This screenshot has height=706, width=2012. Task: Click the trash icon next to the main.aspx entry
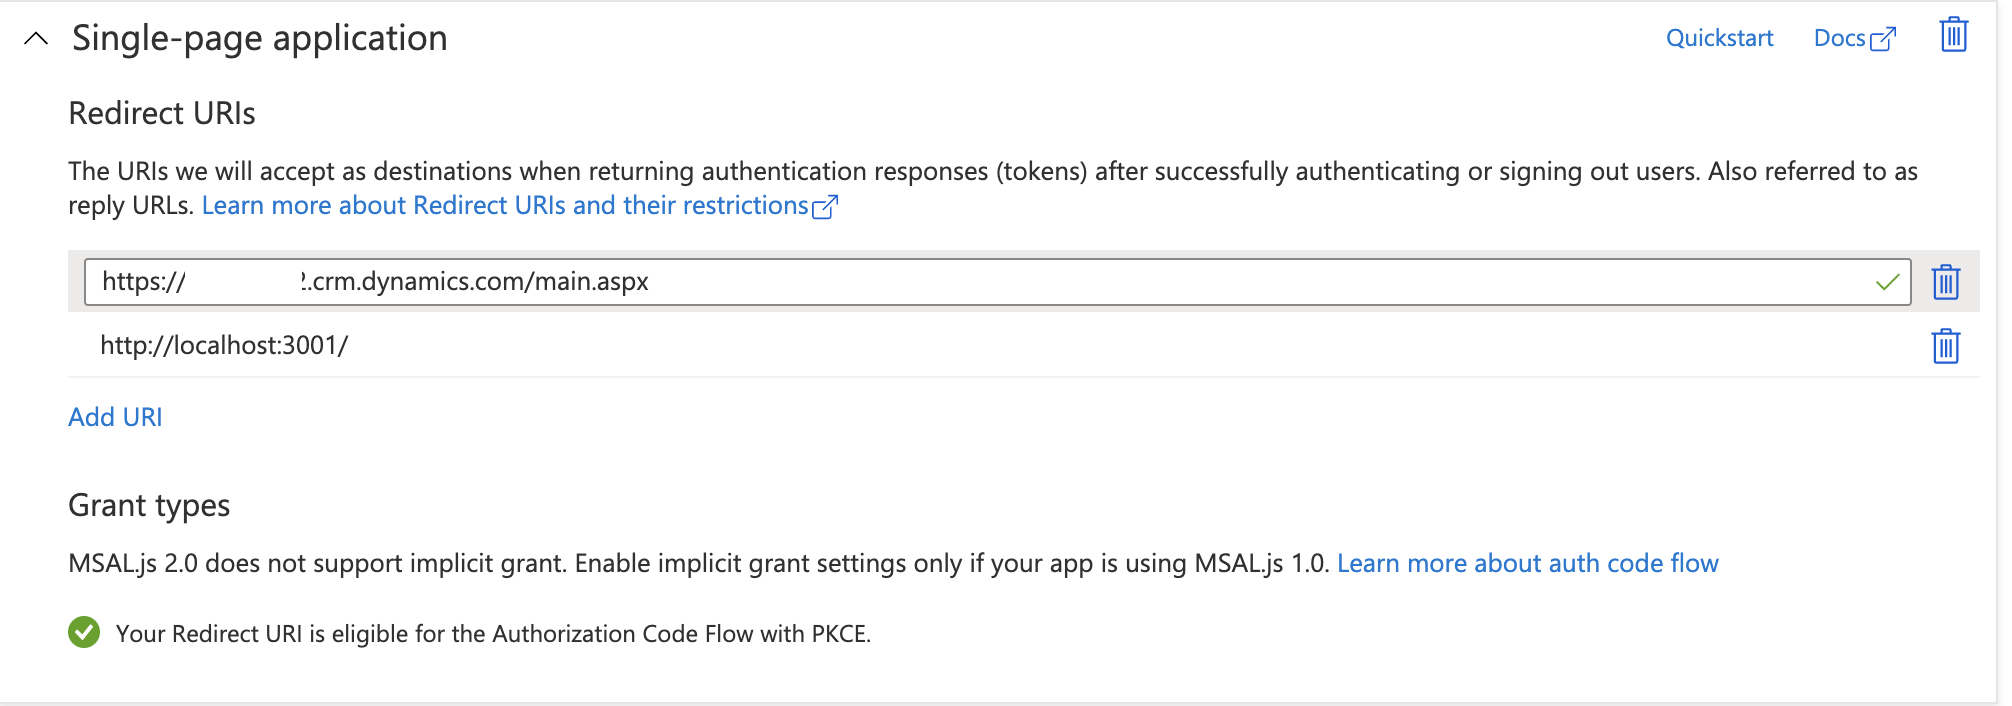point(1944,283)
